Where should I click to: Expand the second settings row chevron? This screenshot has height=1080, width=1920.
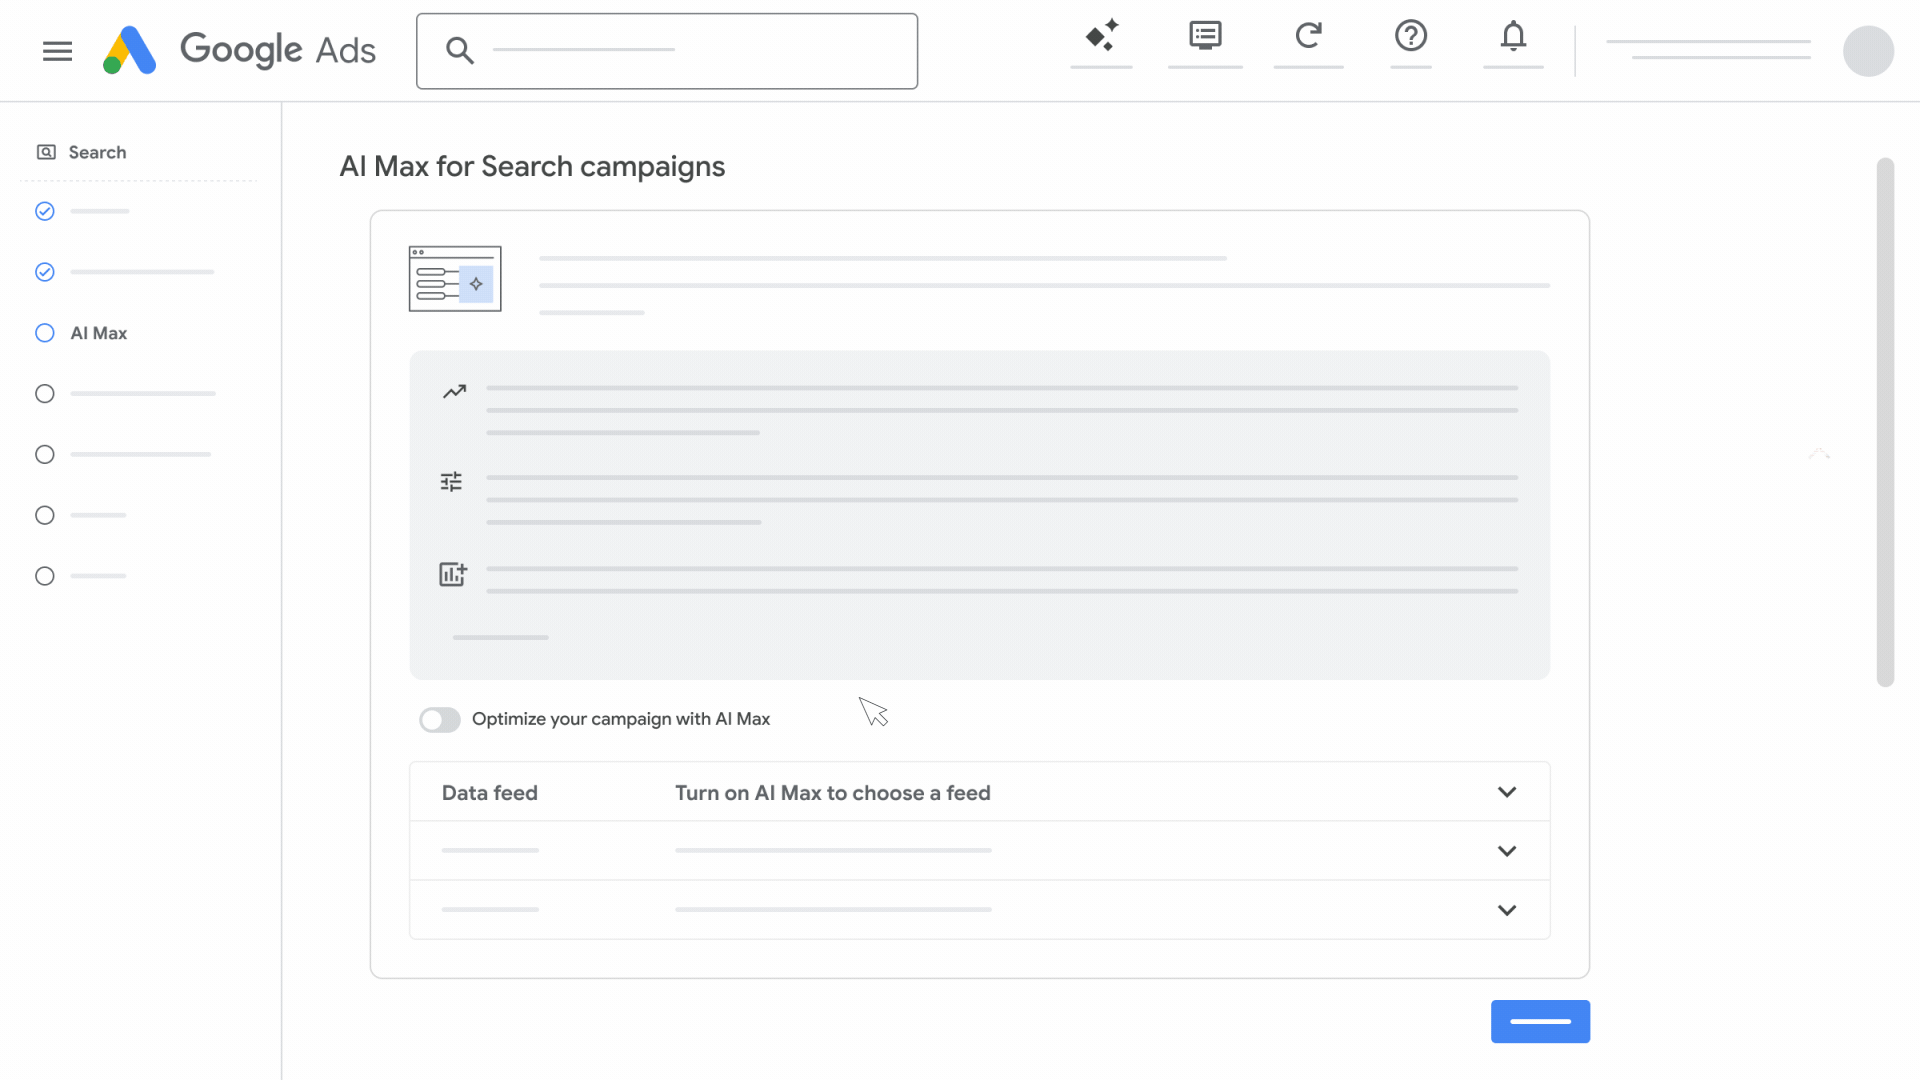1507,851
